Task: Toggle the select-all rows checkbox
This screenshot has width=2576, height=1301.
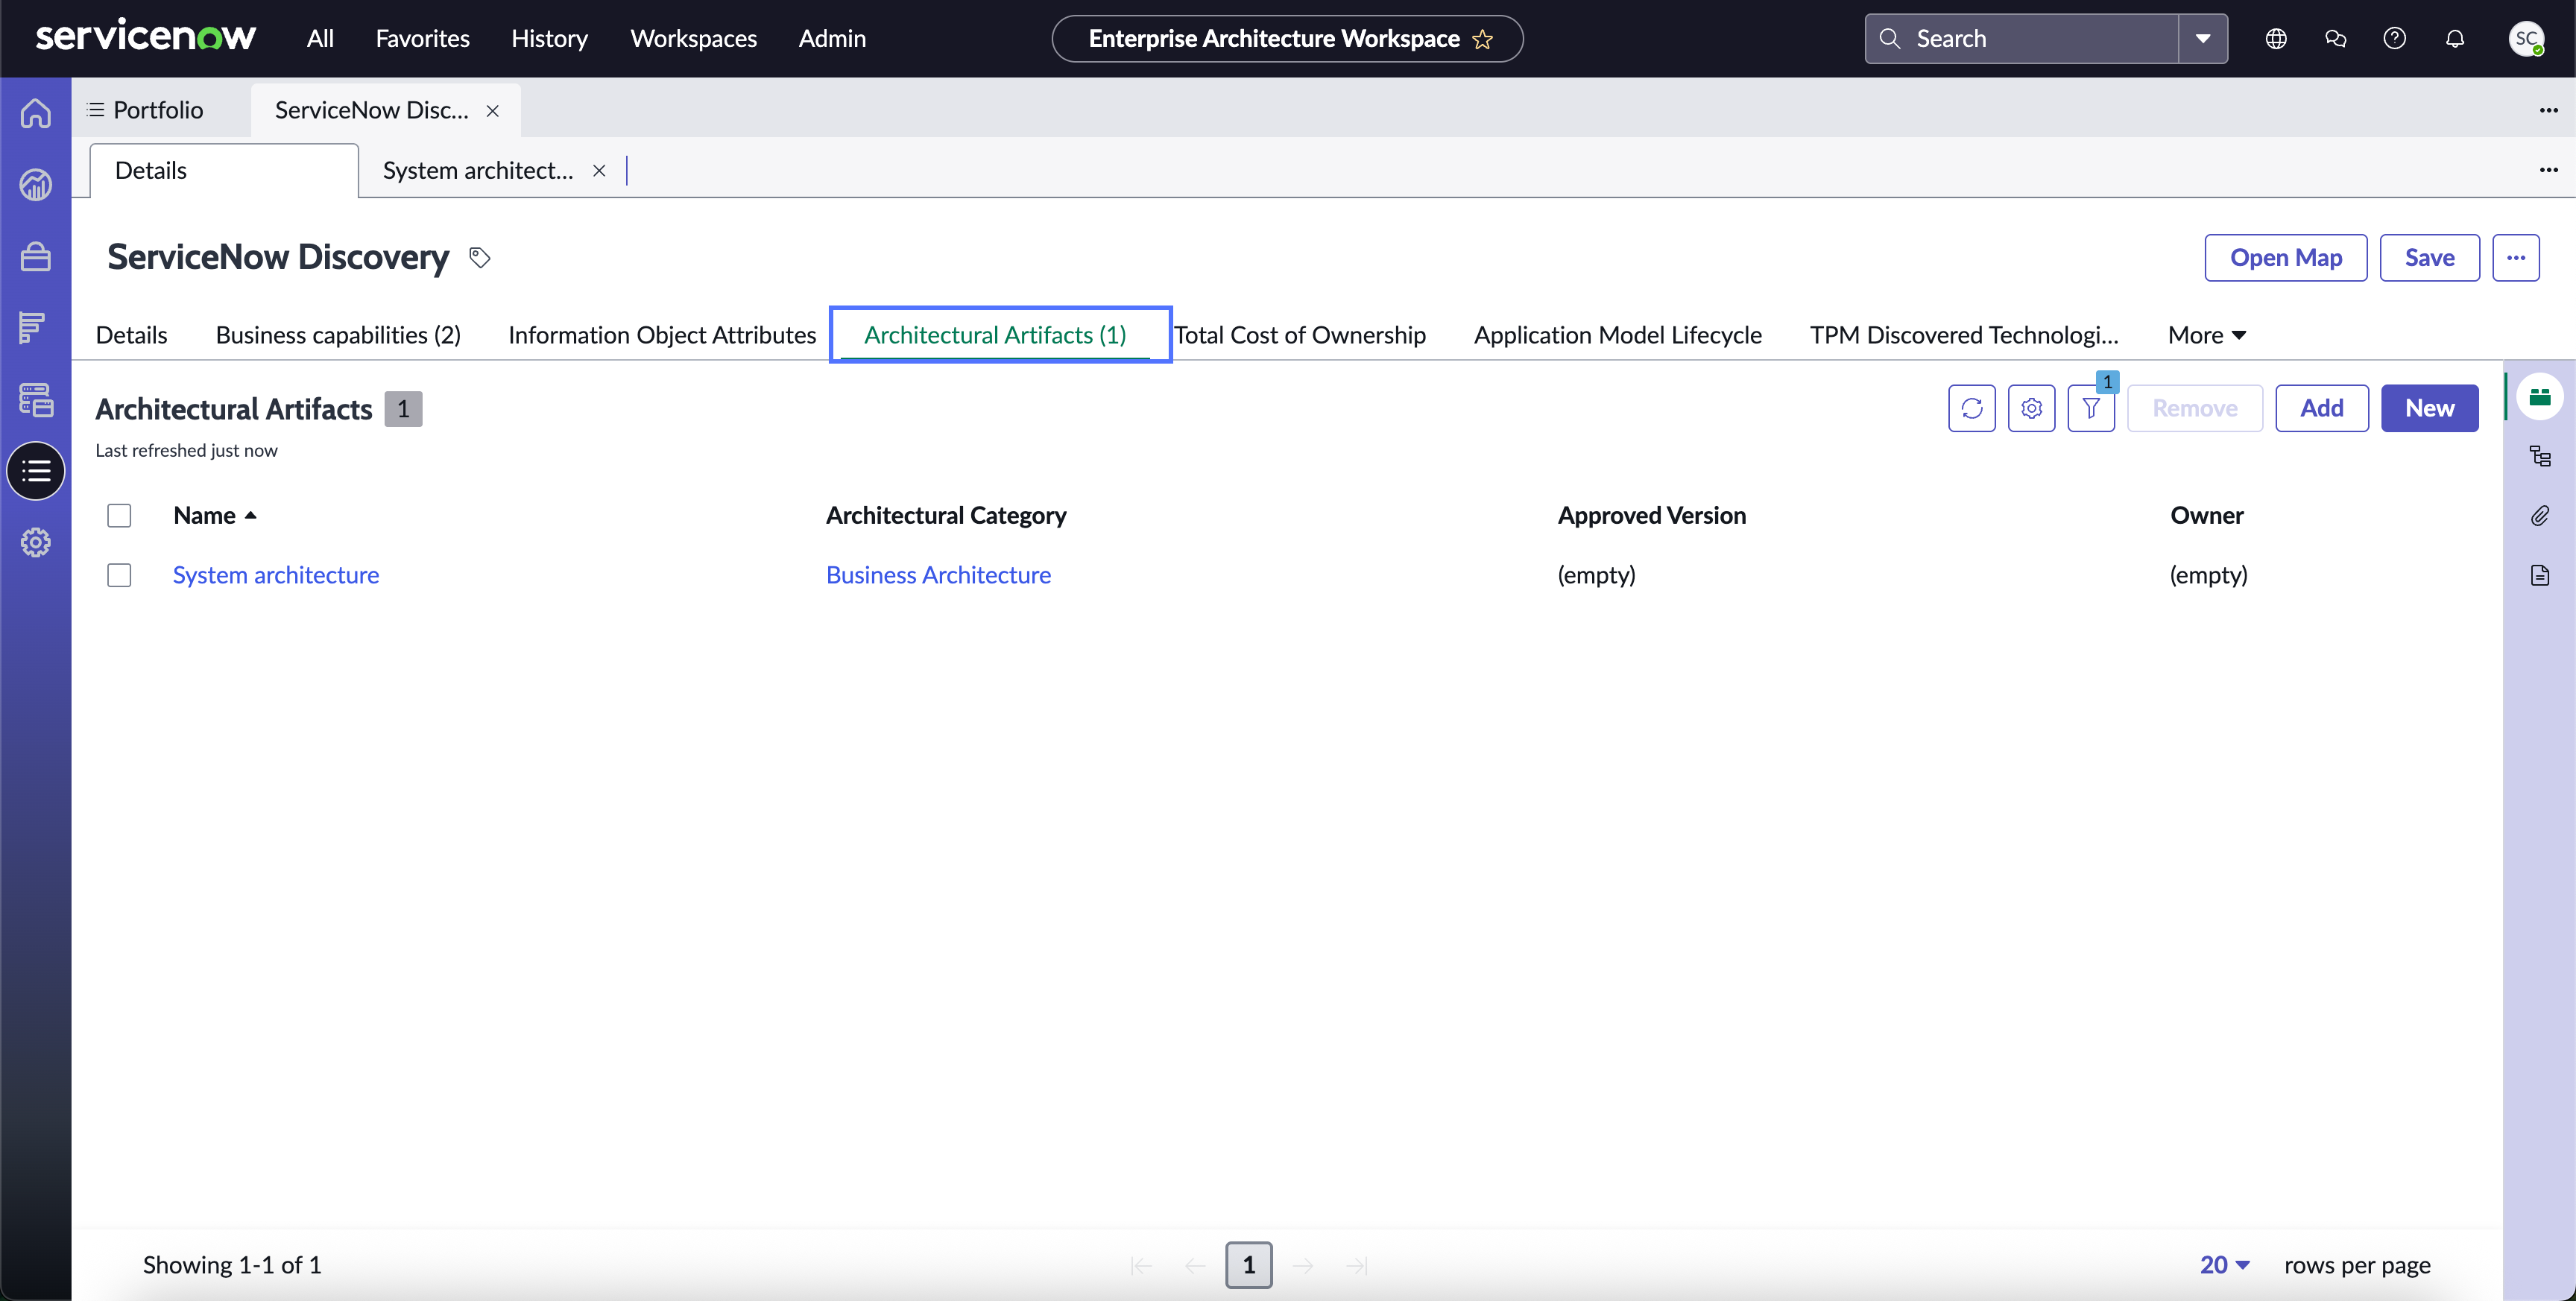Action: tap(119, 516)
